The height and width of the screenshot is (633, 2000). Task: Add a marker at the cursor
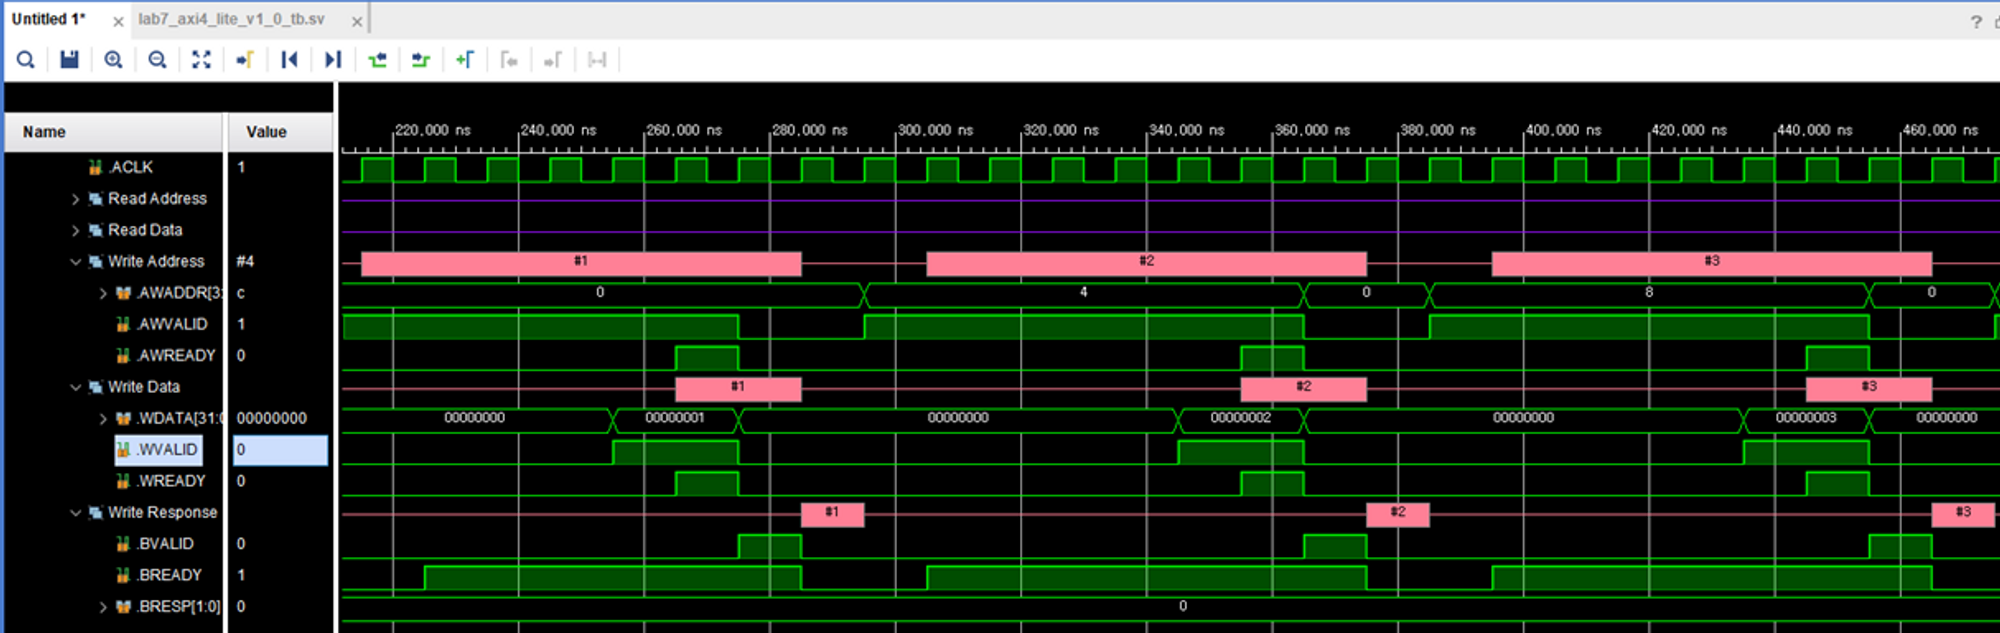[465, 60]
